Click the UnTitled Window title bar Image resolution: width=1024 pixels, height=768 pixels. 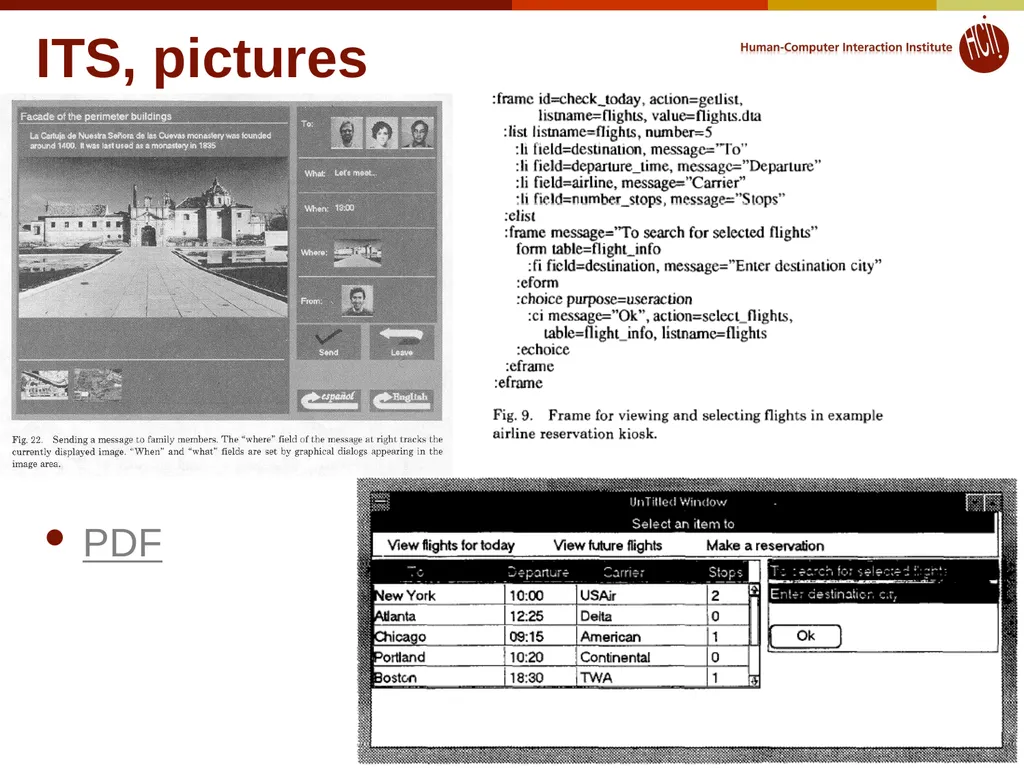(678, 502)
